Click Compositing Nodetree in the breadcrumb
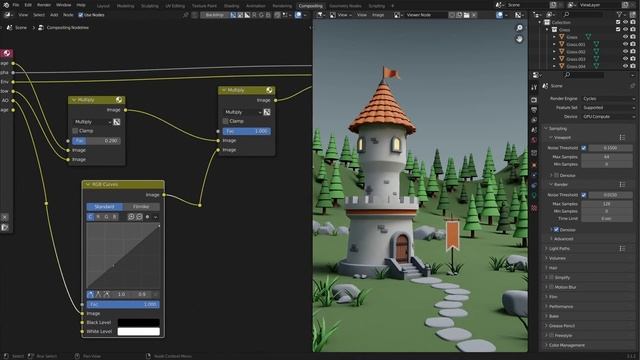 68,28
